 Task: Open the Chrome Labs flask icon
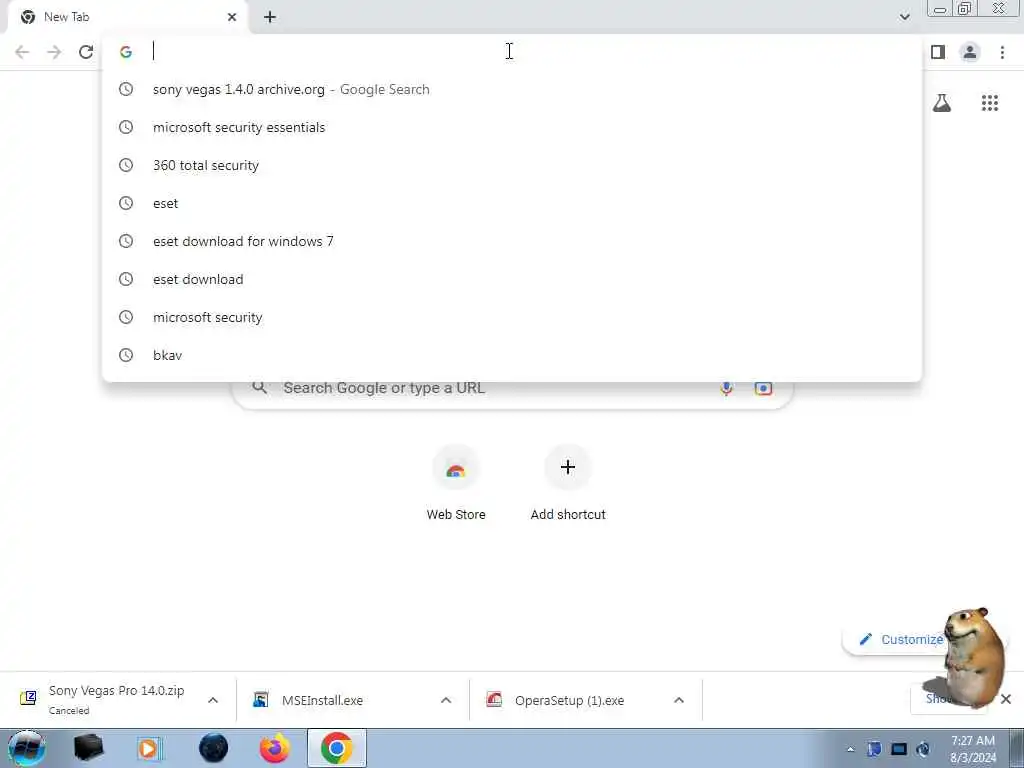(942, 103)
